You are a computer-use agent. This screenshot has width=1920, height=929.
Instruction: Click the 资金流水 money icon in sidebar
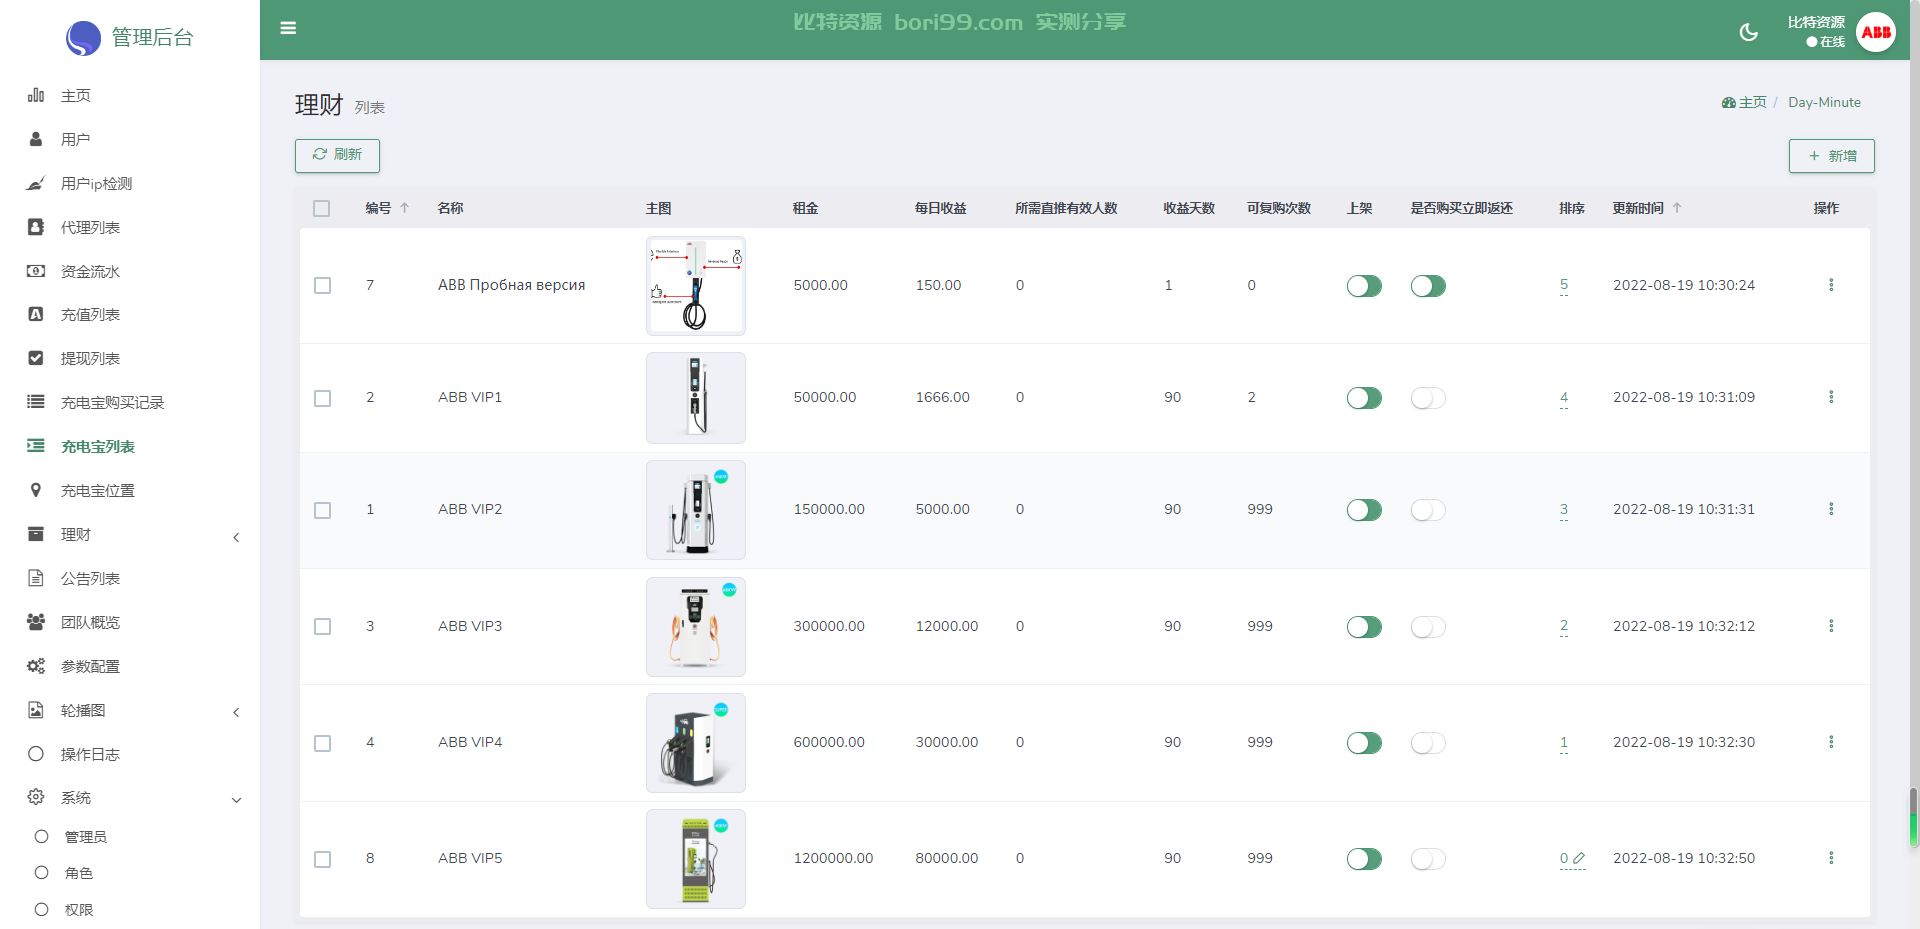(x=36, y=271)
